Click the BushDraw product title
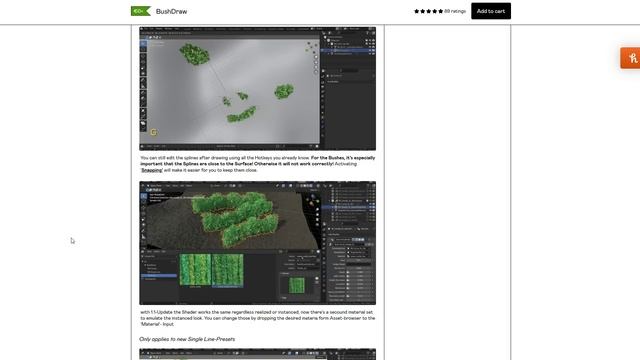The width and height of the screenshot is (640, 360). 171,11
